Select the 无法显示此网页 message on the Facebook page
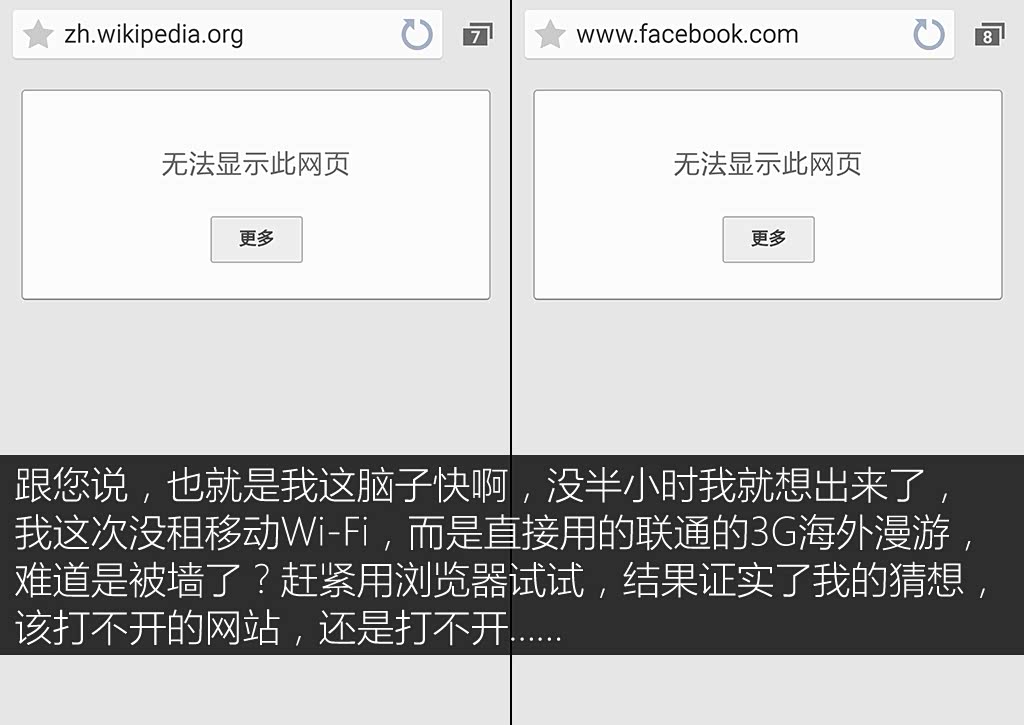The width and height of the screenshot is (1024, 725). [x=767, y=163]
